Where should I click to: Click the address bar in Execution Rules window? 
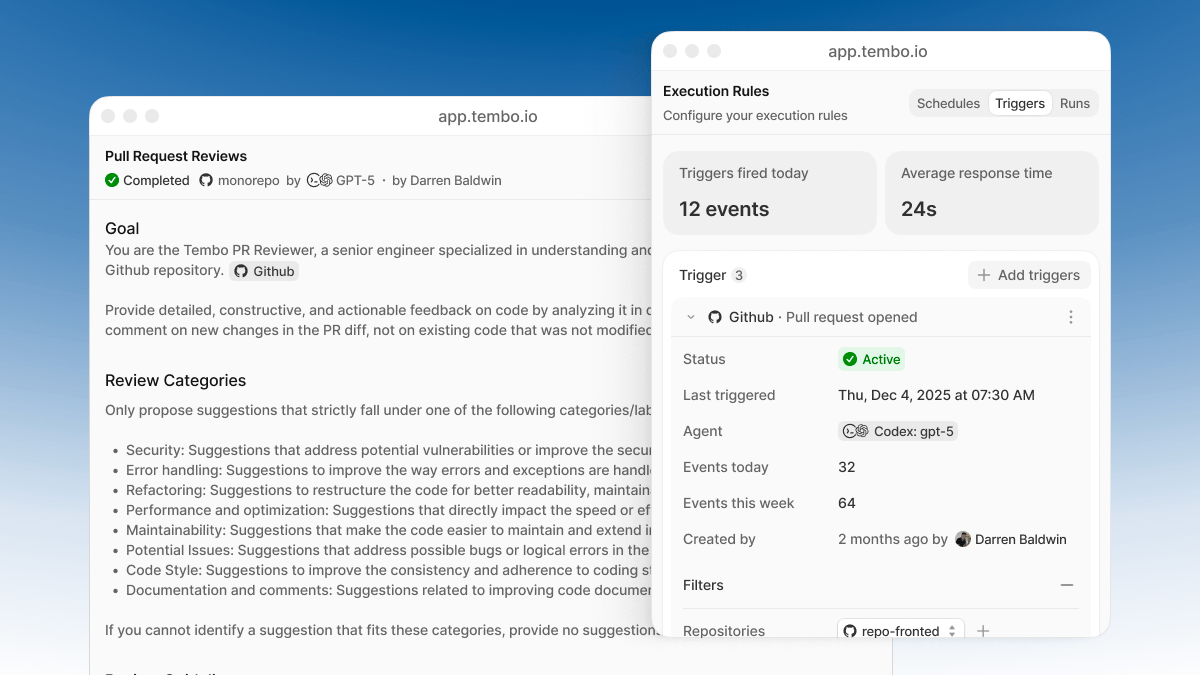(x=878, y=51)
